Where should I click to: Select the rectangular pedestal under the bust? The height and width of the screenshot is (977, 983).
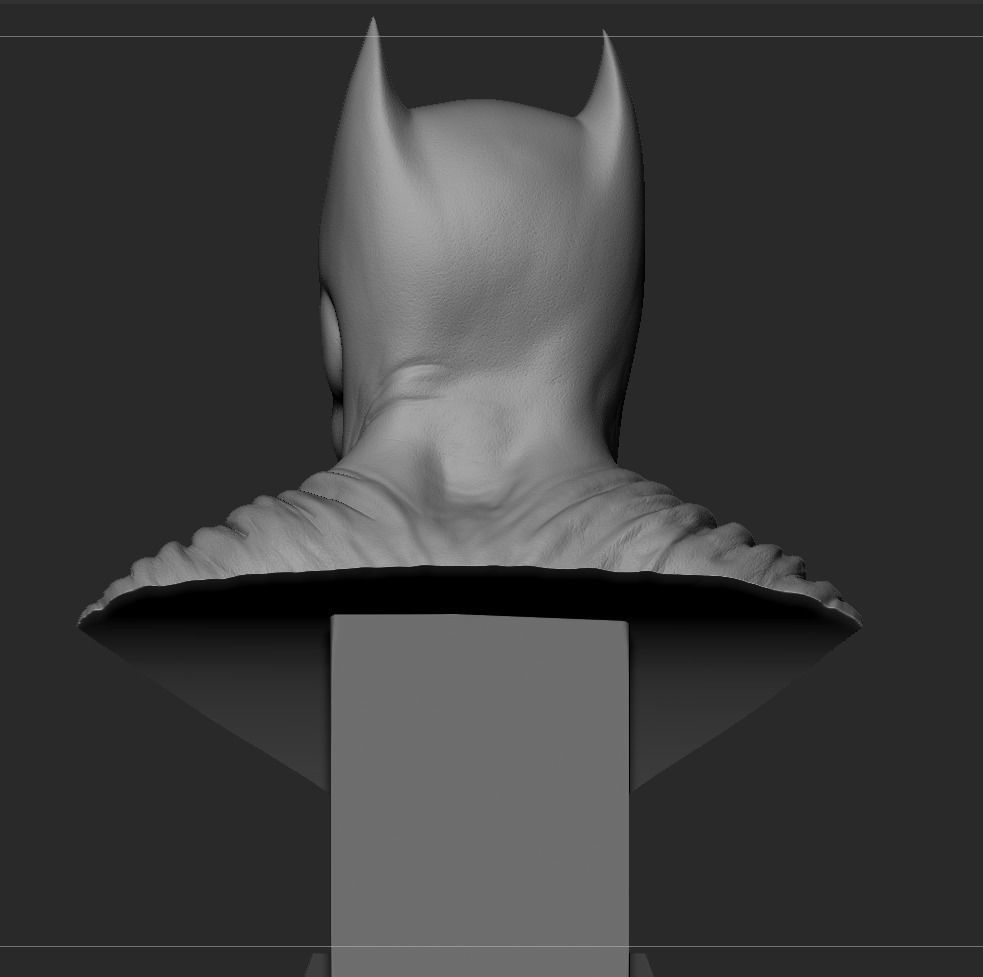coord(480,795)
